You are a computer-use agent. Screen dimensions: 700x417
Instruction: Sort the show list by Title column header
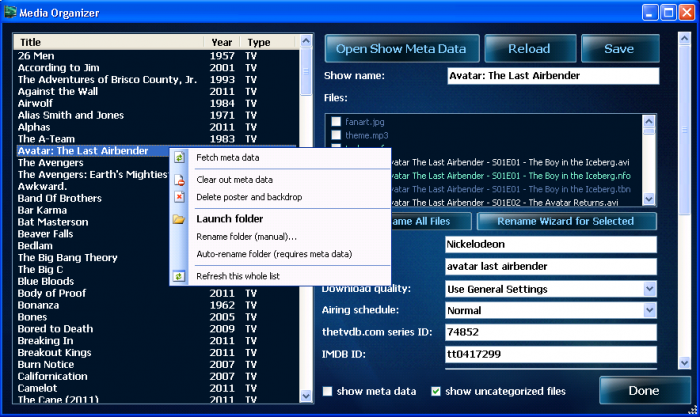(x=108, y=42)
